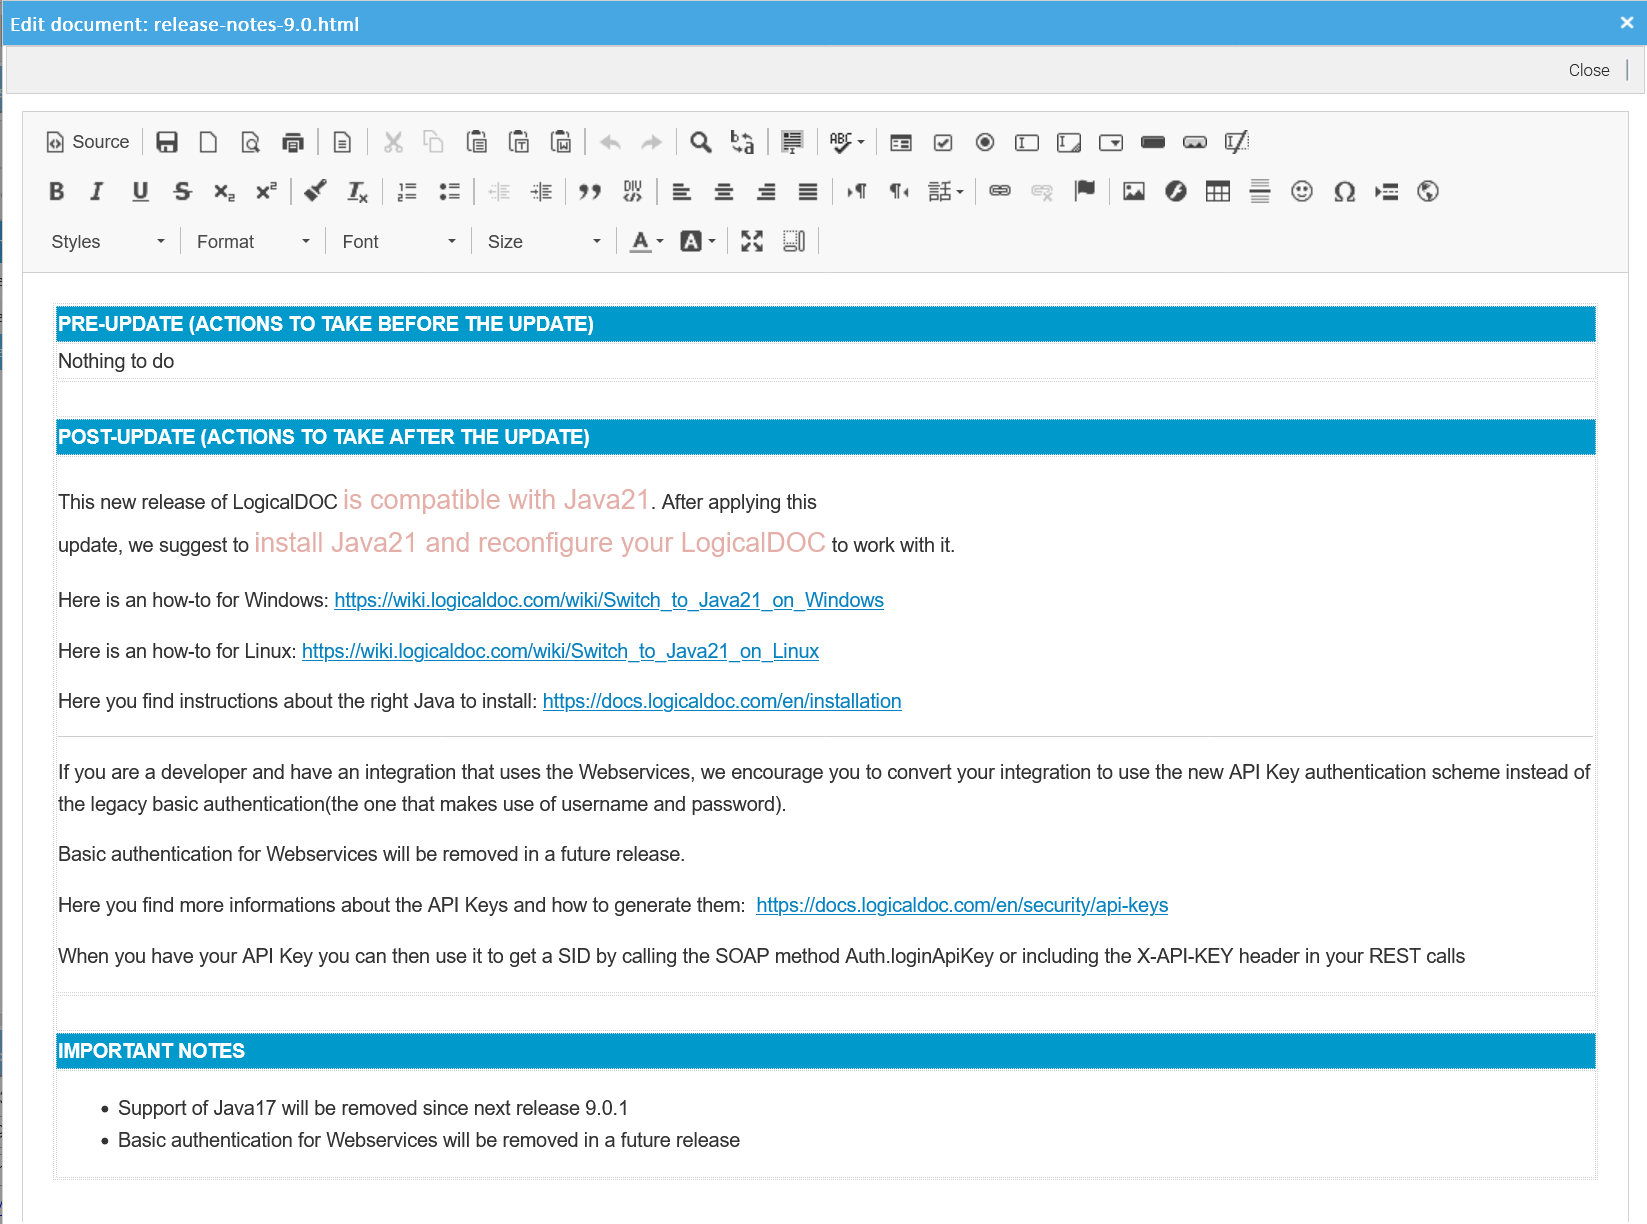Maximize the editor area
The height and width of the screenshot is (1224, 1647).
pos(752,241)
